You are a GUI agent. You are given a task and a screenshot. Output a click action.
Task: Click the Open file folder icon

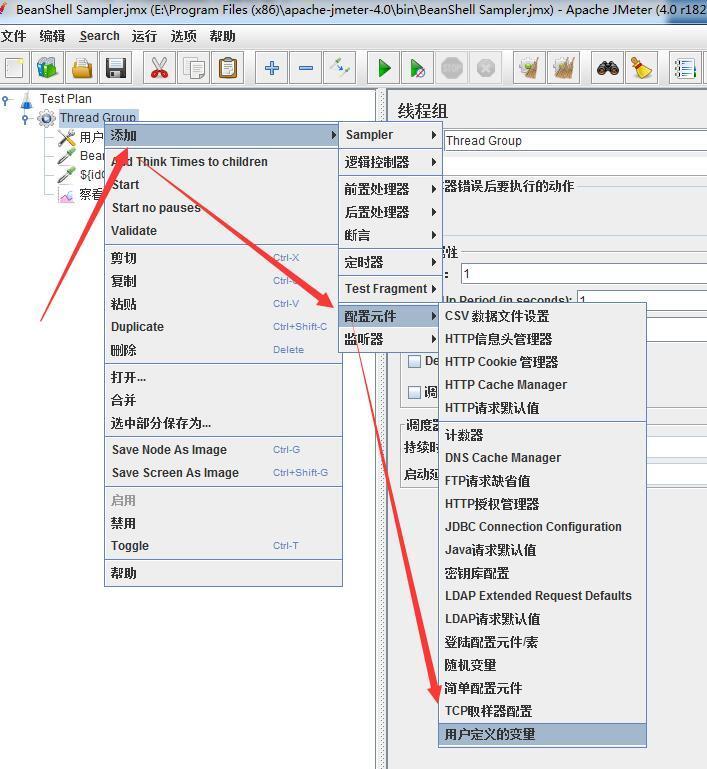click(x=81, y=68)
